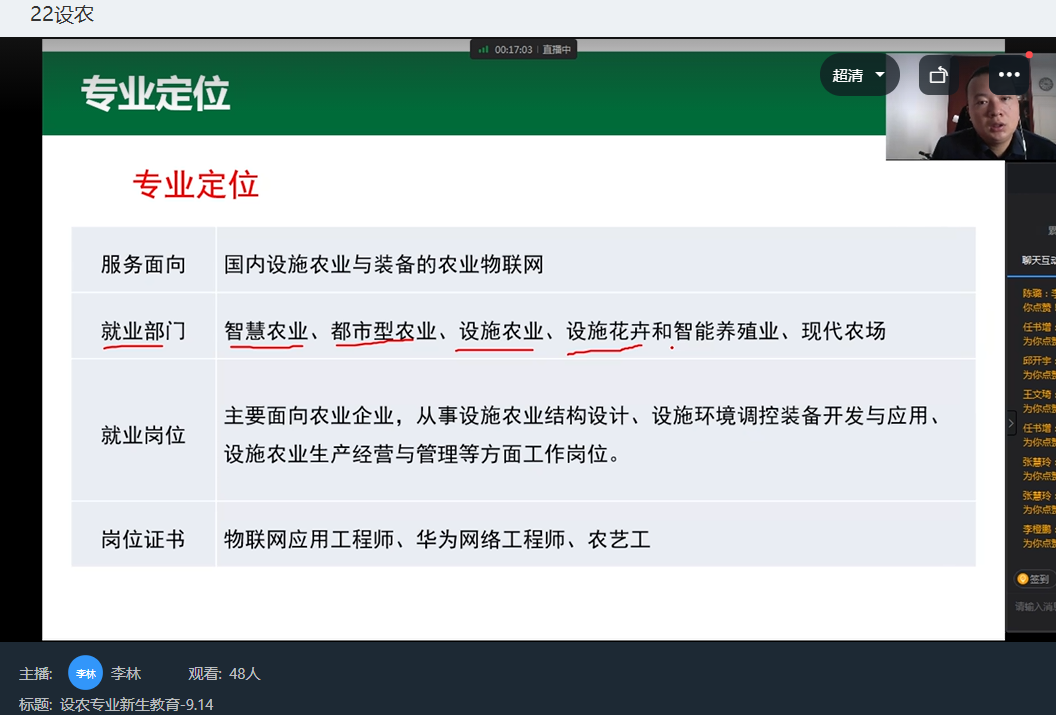
Task: Click the 直播中 live status label
Action: click(x=556, y=49)
